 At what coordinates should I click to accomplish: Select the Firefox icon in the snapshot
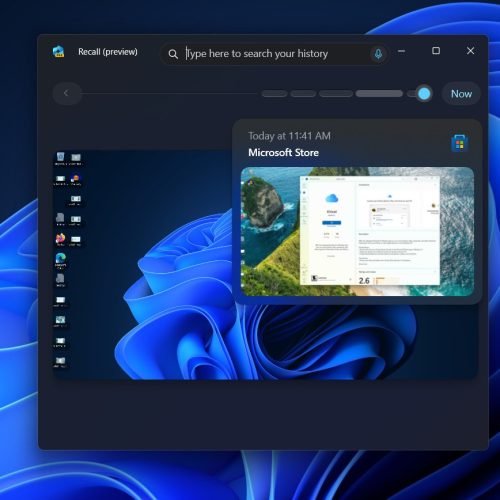coord(60,238)
